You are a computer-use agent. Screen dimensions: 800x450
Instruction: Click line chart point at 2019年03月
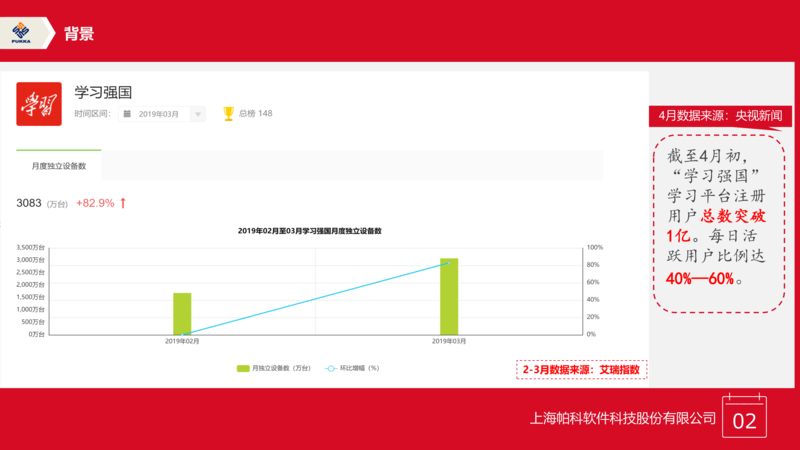tap(449, 262)
